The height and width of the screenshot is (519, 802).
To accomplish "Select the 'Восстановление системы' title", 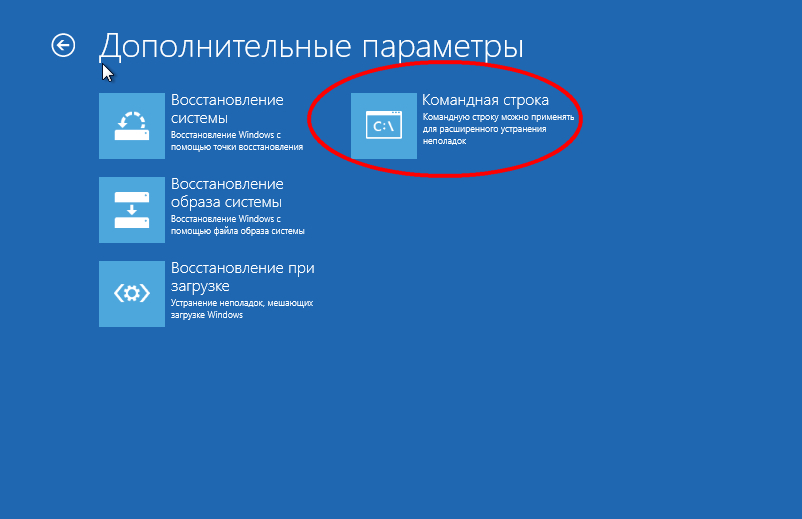I will pyautogui.click(x=227, y=108).
